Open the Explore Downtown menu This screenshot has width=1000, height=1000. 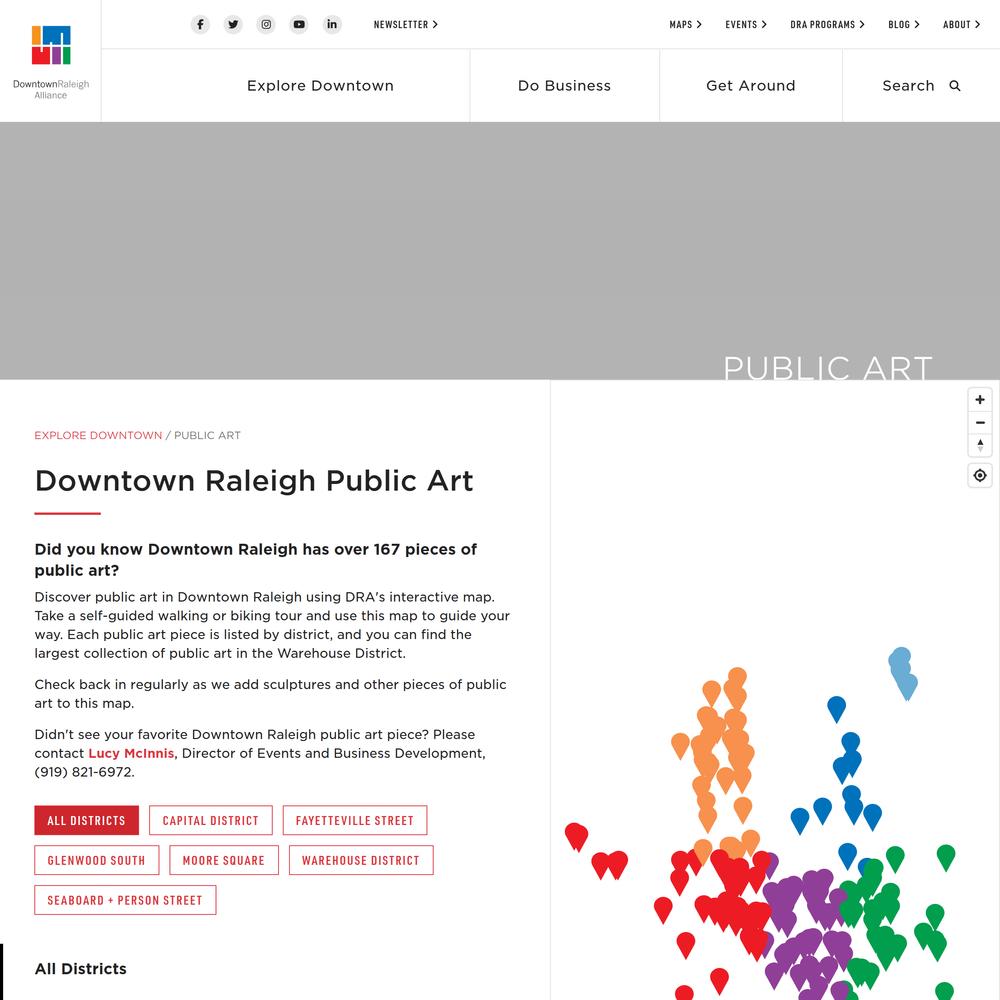coord(320,86)
